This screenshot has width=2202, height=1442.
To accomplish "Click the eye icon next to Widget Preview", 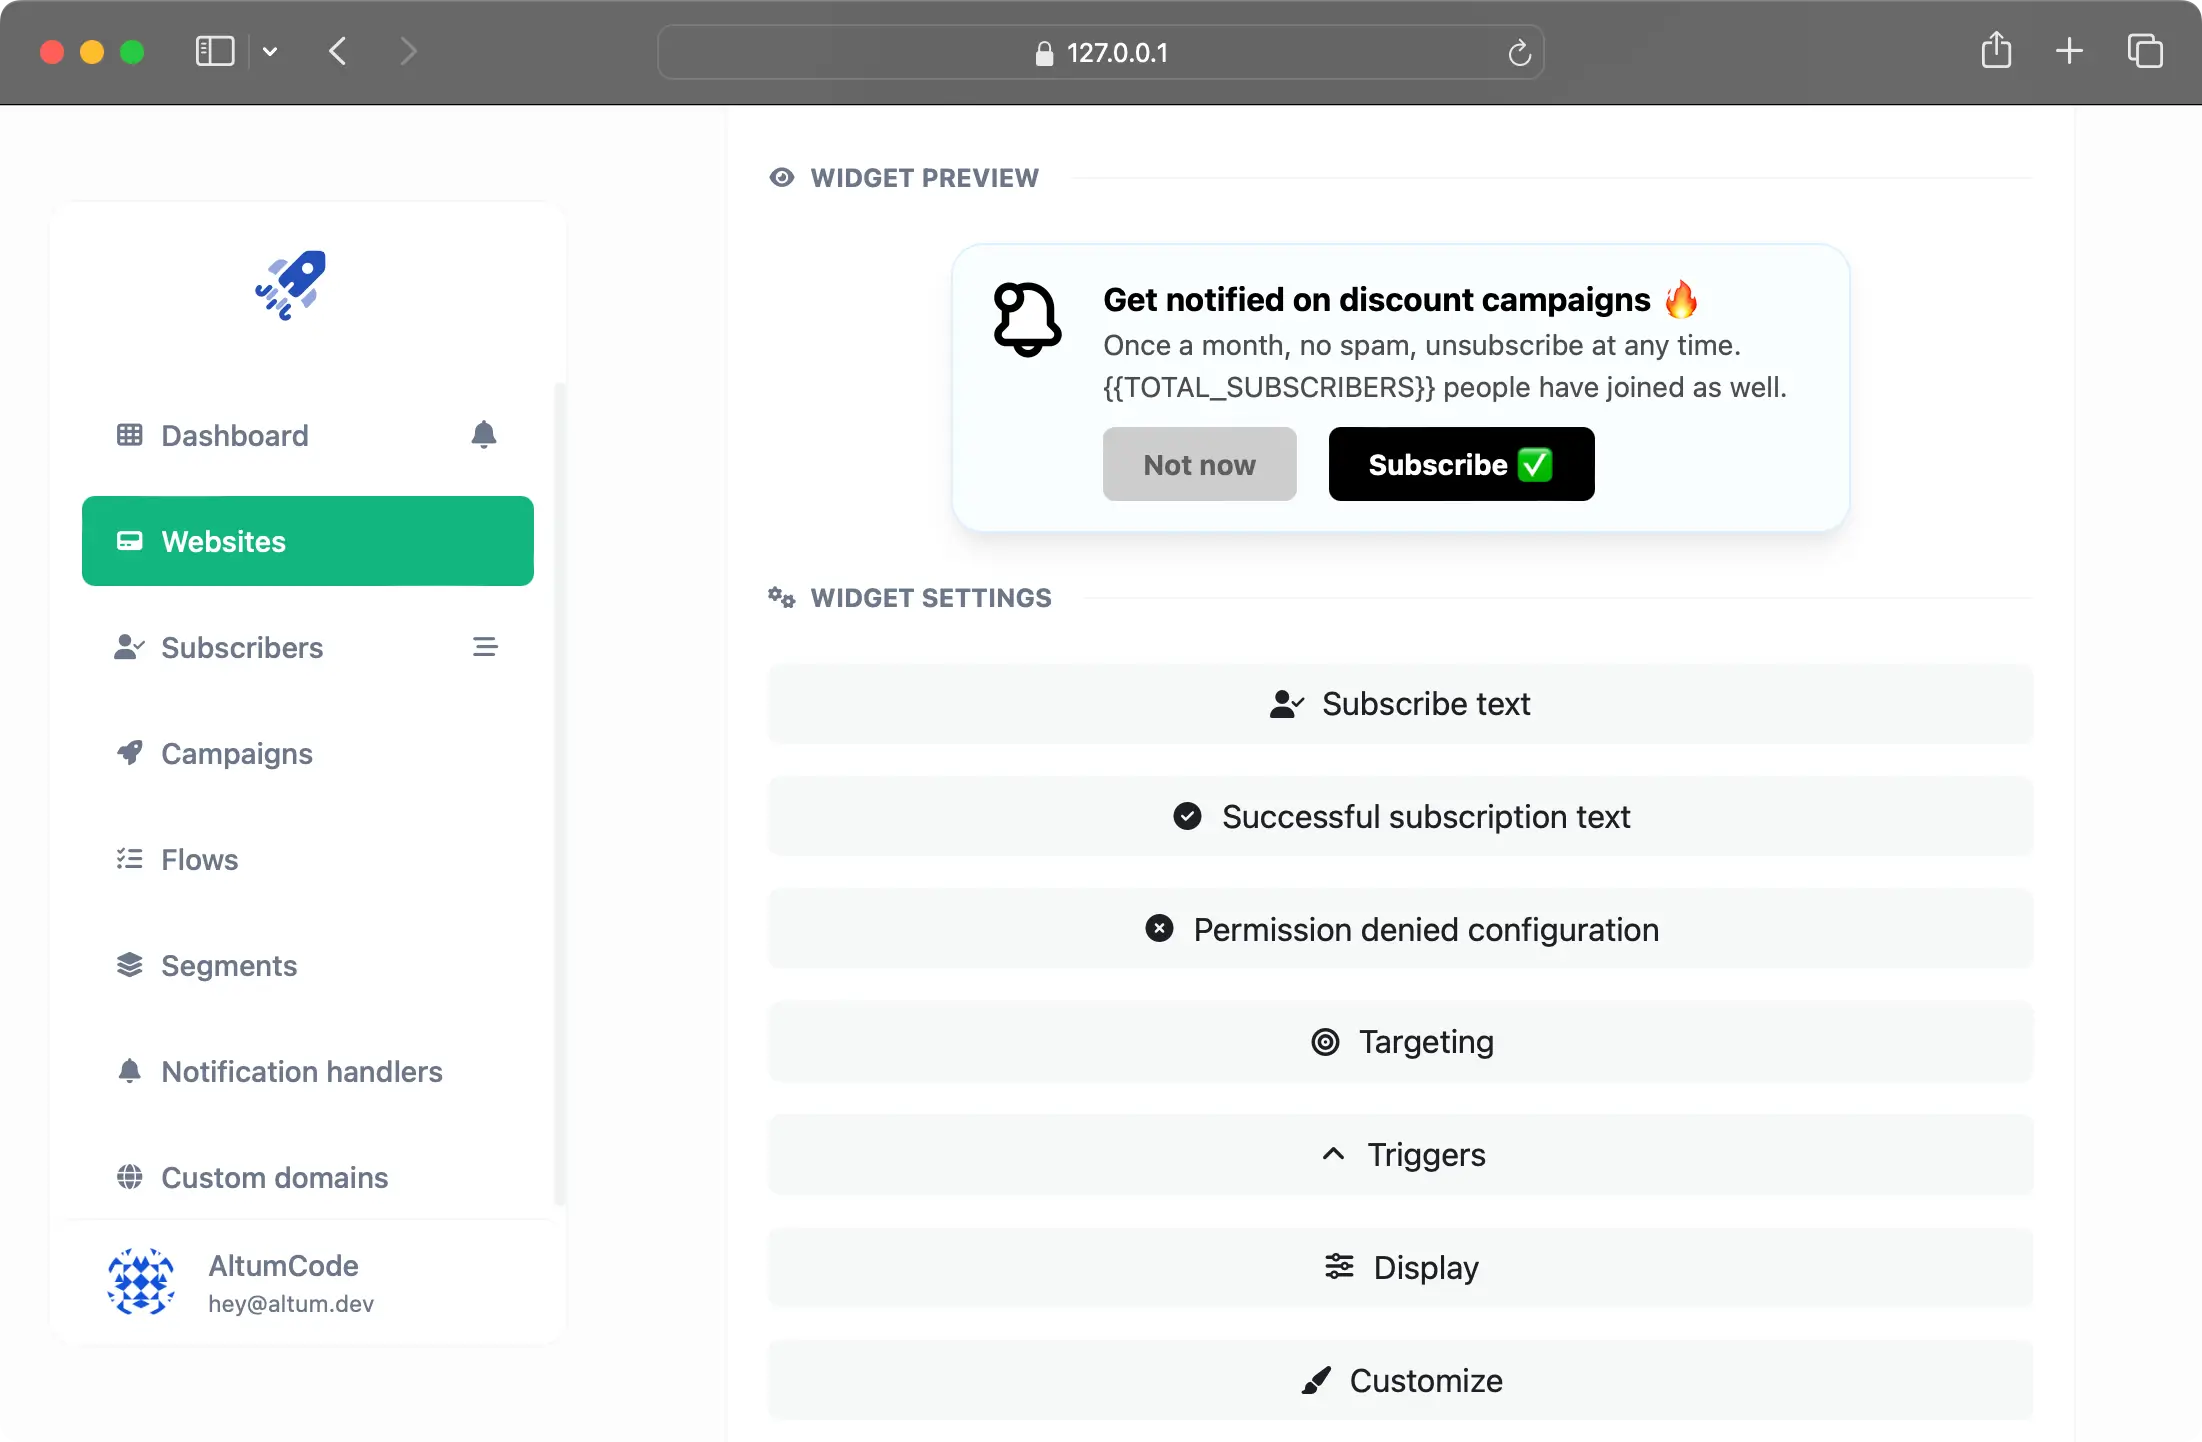I will click(782, 177).
